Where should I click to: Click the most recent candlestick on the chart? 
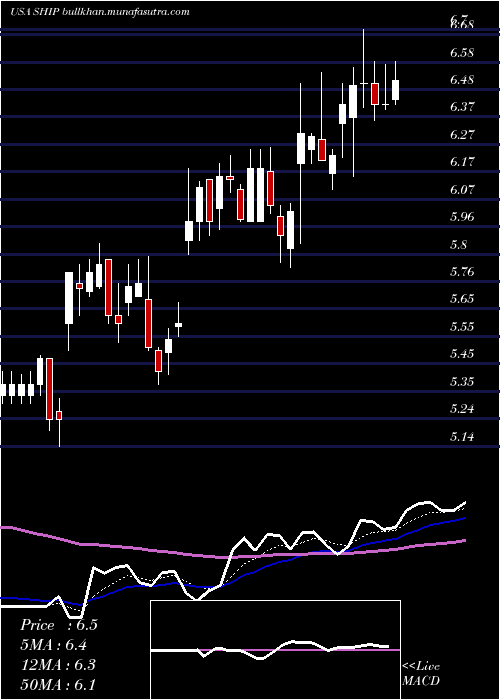[x=396, y=90]
